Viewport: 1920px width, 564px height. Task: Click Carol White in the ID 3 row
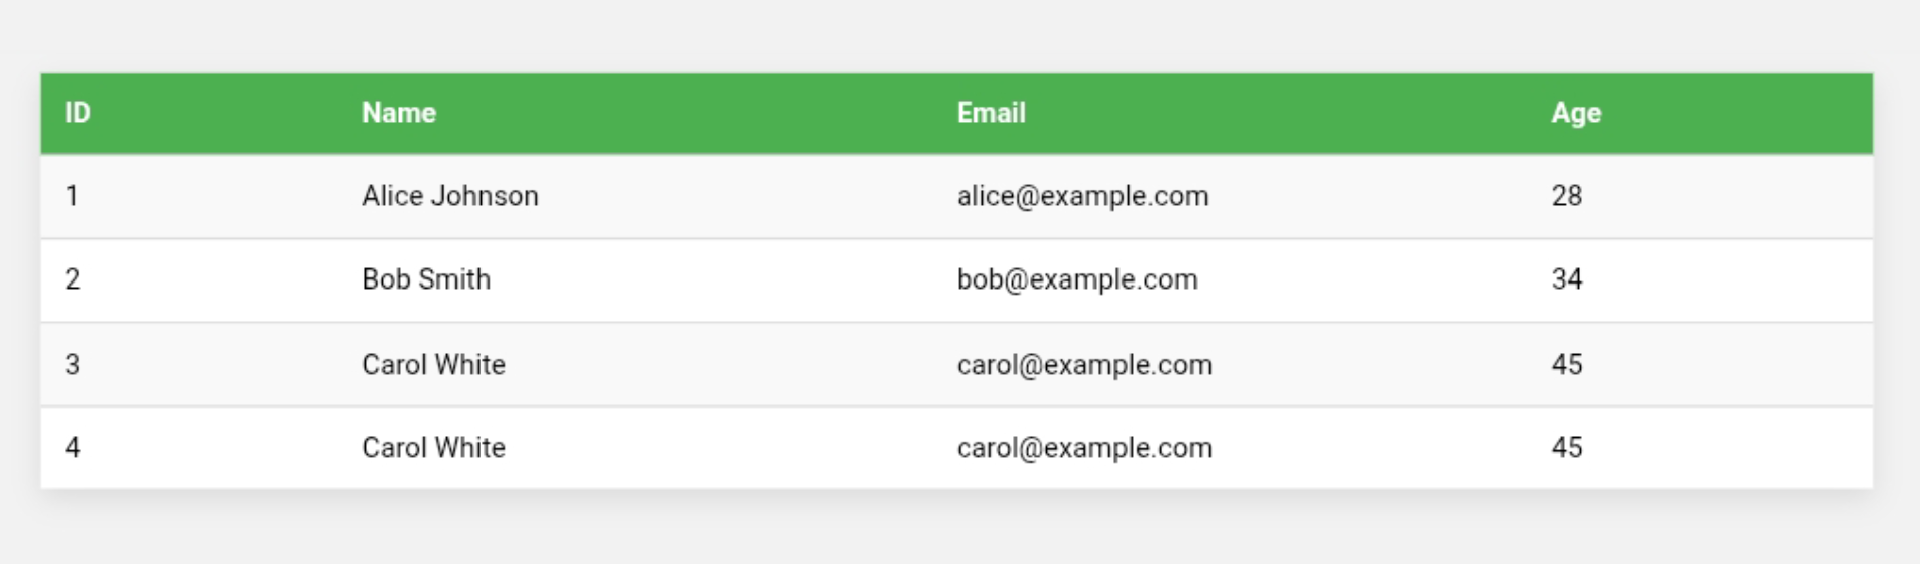pos(434,364)
